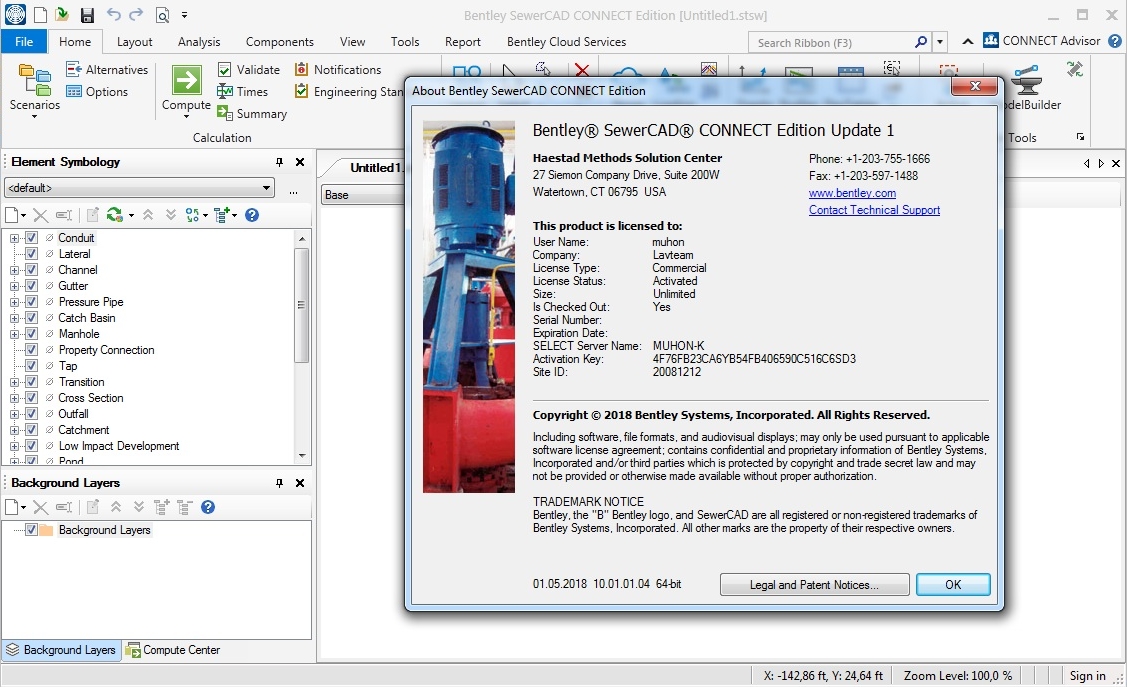The height and width of the screenshot is (687, 1127).
Task: Click the search magnifier in Search Ribbon box
Action: 921,42
